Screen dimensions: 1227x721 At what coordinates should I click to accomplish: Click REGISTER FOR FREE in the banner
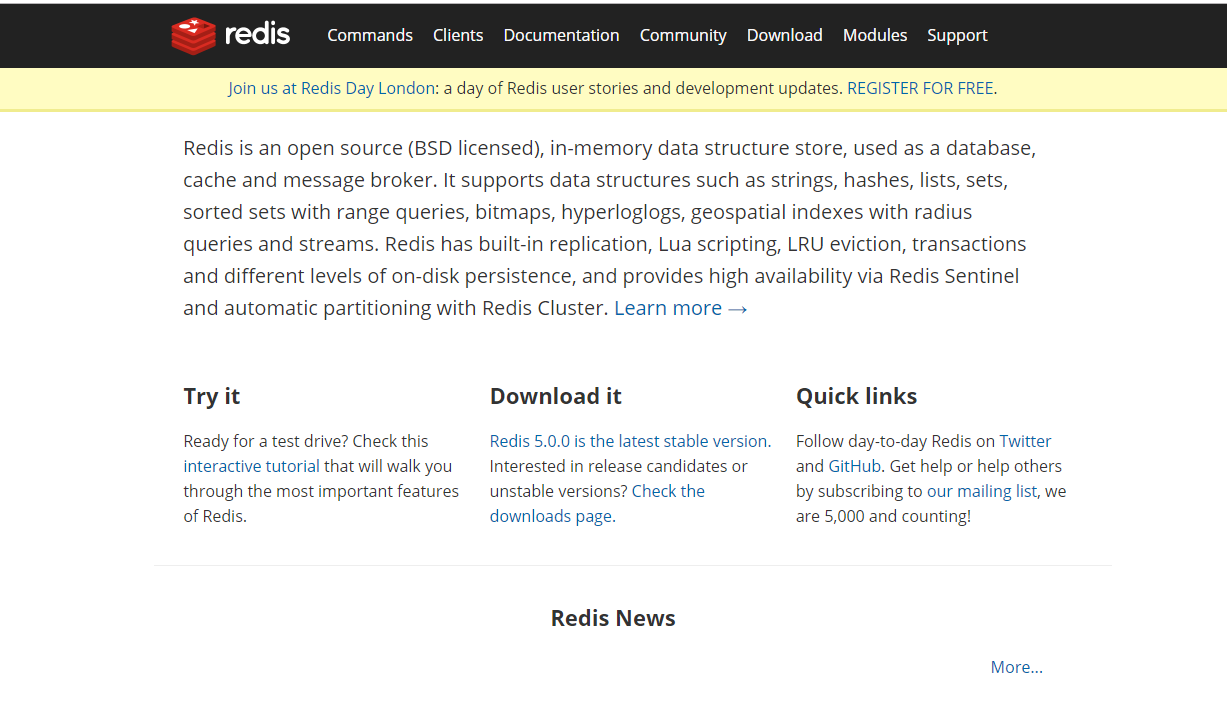pos(920,88)
